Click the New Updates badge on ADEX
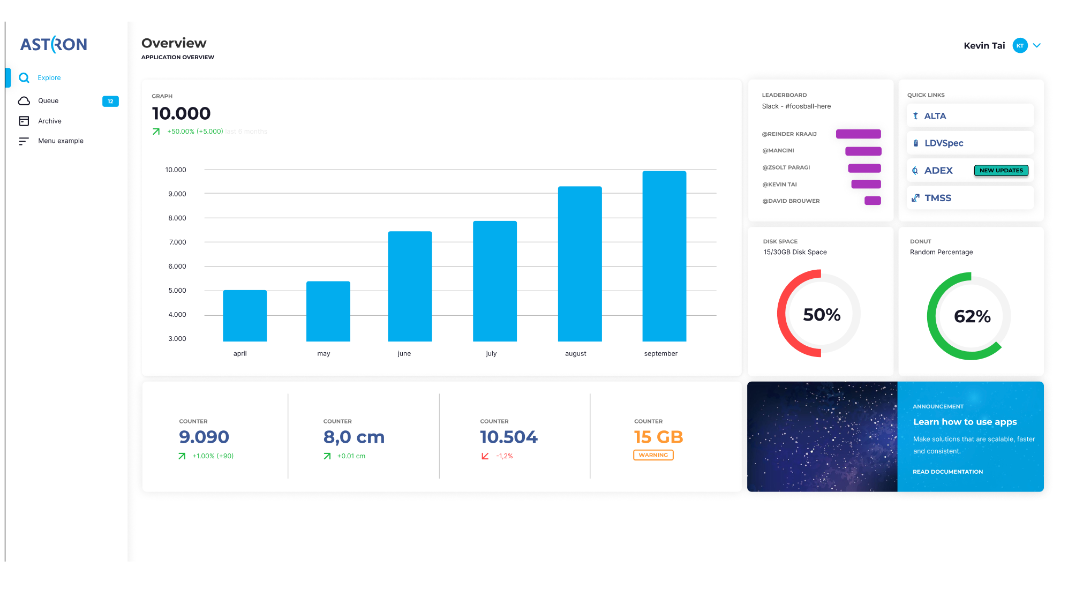Screen dimensions: 1068x598 (1000, 171)
